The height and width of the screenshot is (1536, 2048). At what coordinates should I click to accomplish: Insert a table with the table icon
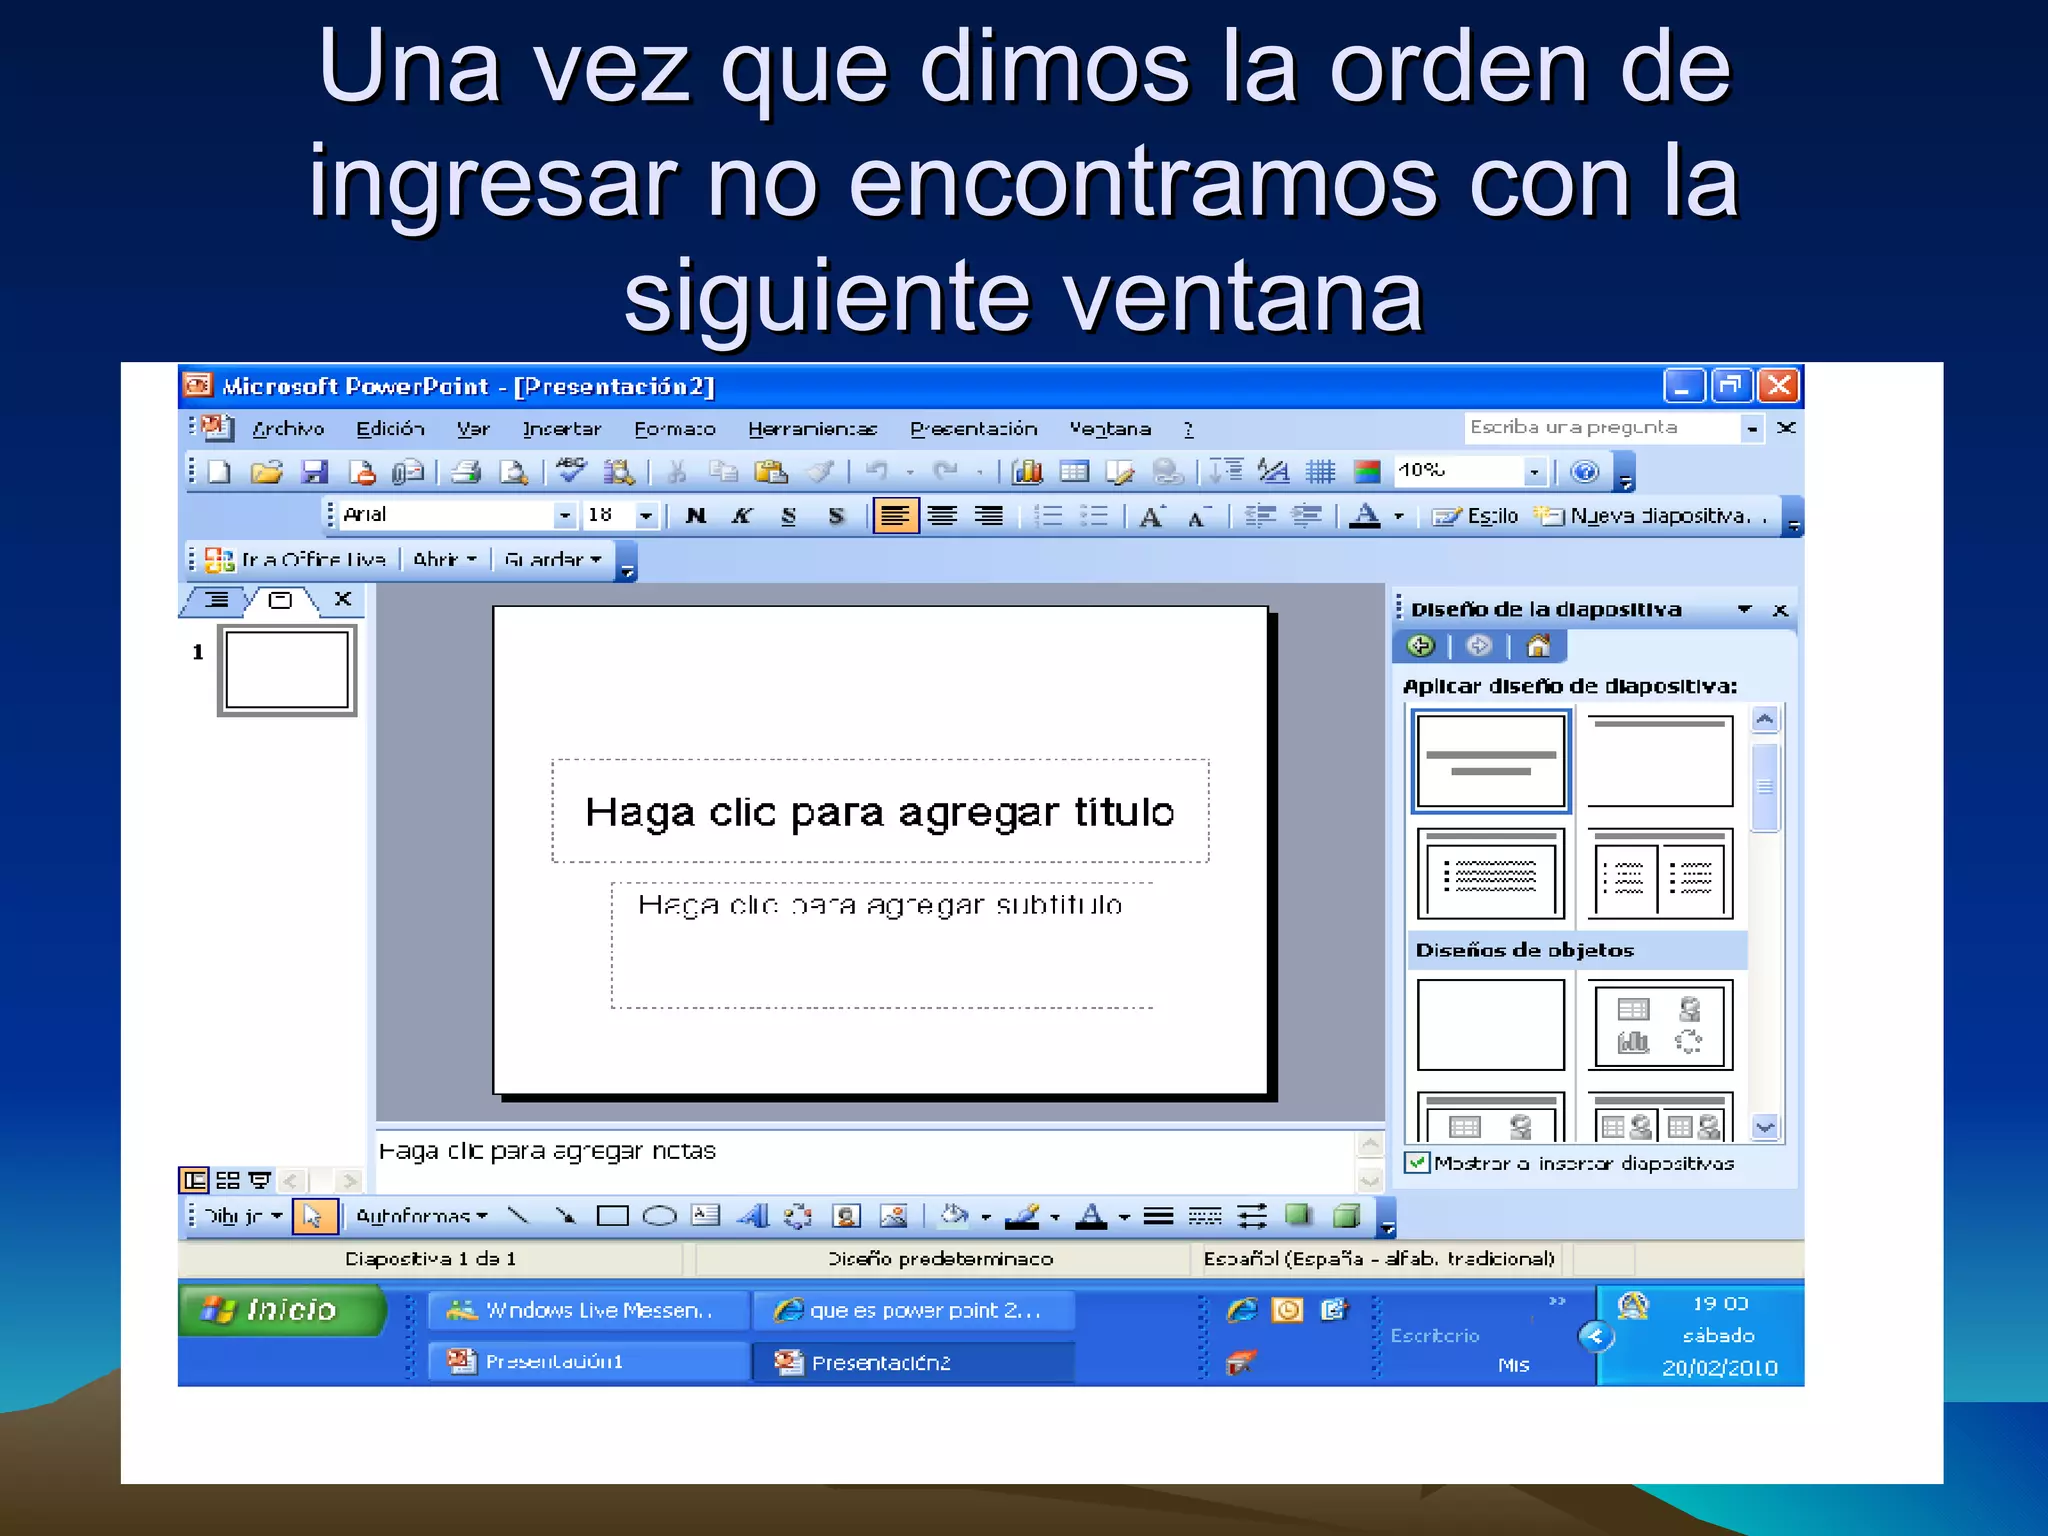tap(1074, 471)
